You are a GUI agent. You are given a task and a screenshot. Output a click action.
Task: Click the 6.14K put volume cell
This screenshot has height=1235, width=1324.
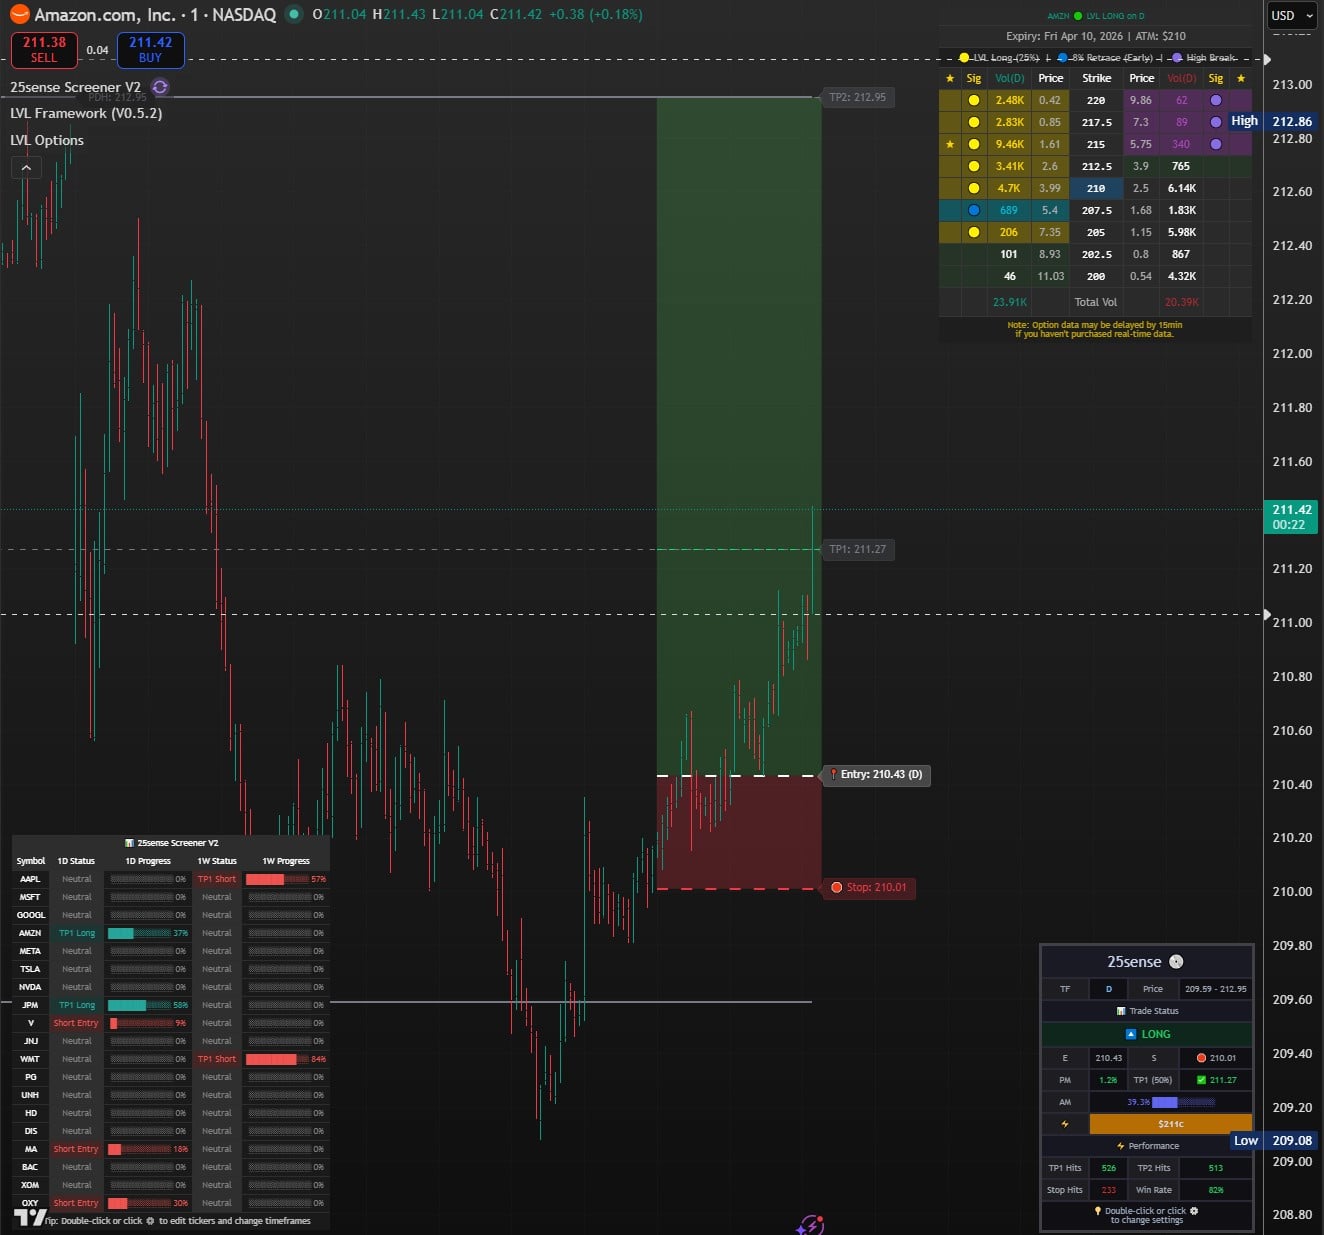click(1182, 188)
